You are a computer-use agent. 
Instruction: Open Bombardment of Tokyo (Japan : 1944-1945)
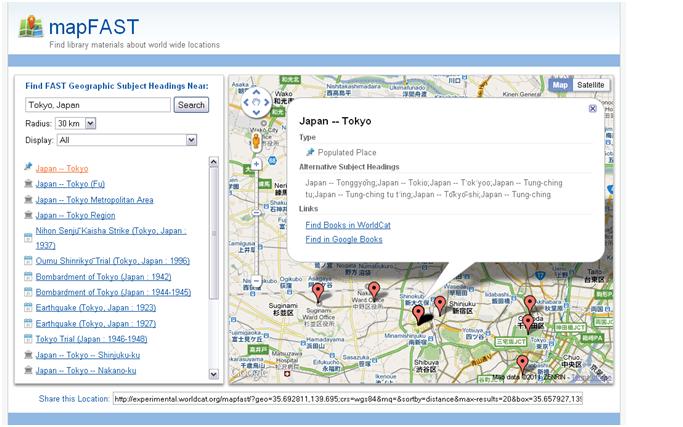[113, 292]
